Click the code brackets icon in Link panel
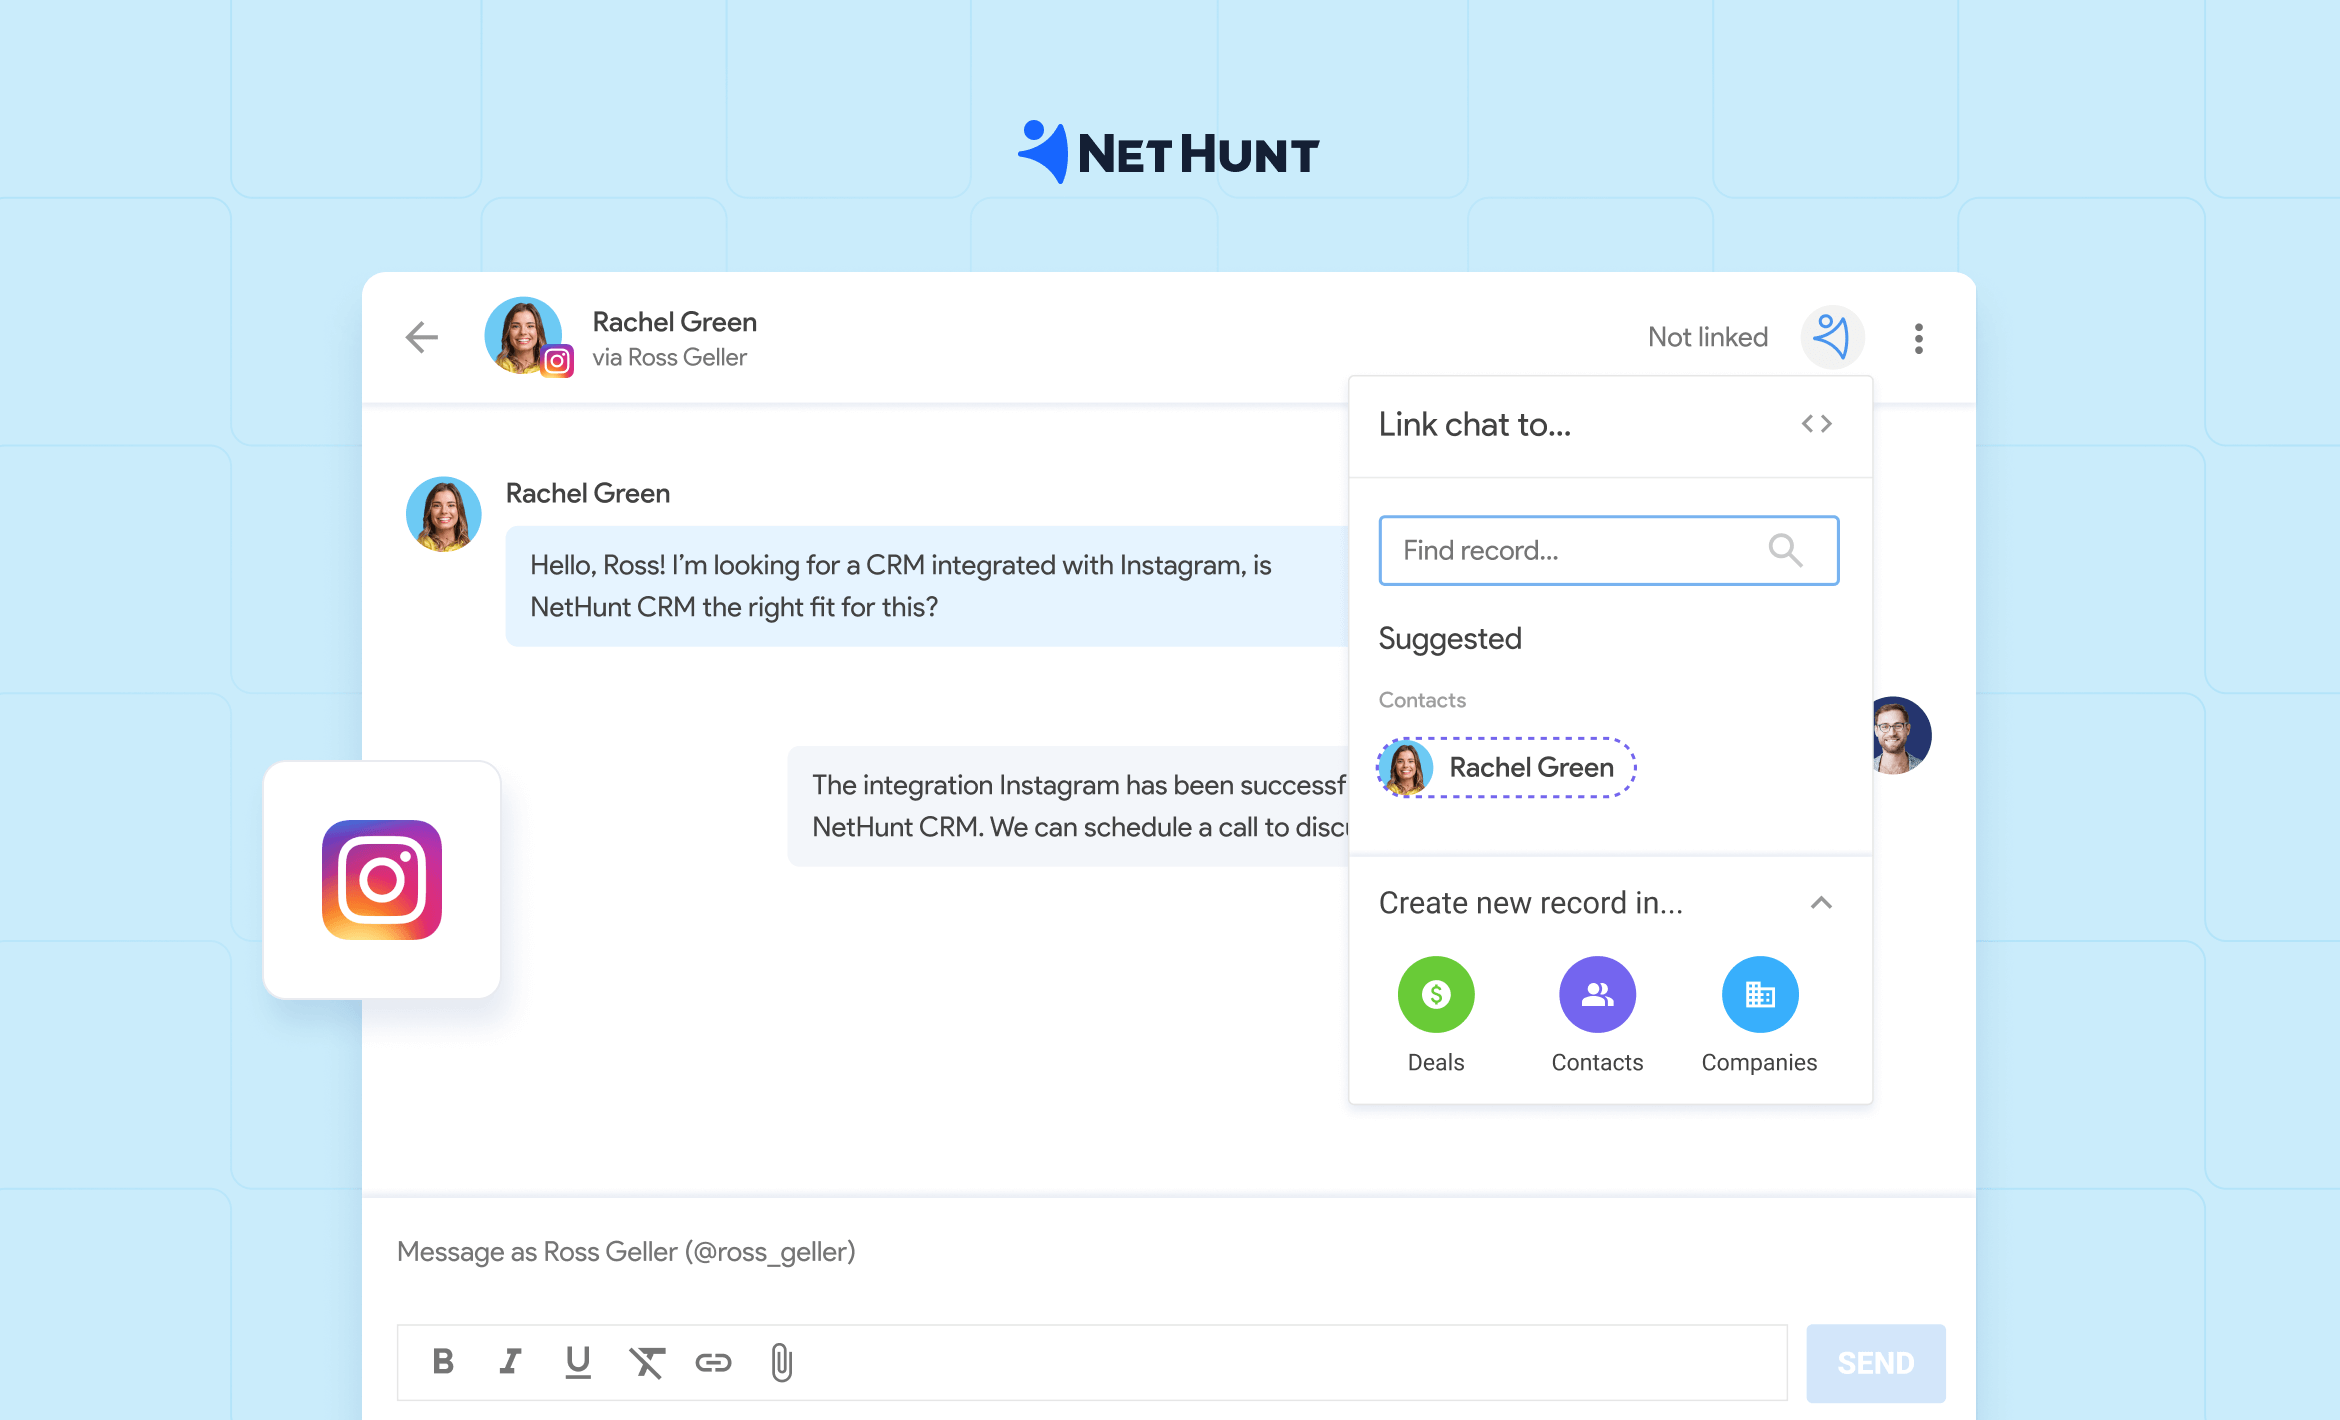2340x1420 pixels. (1816, 424)
